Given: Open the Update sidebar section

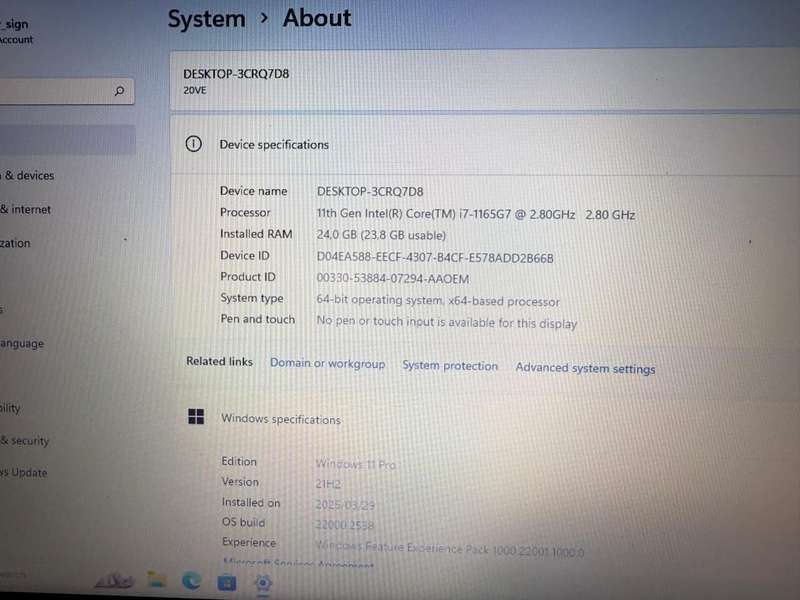Looking at the screenshot, I should pyautogui.click(x=23, y=473).
